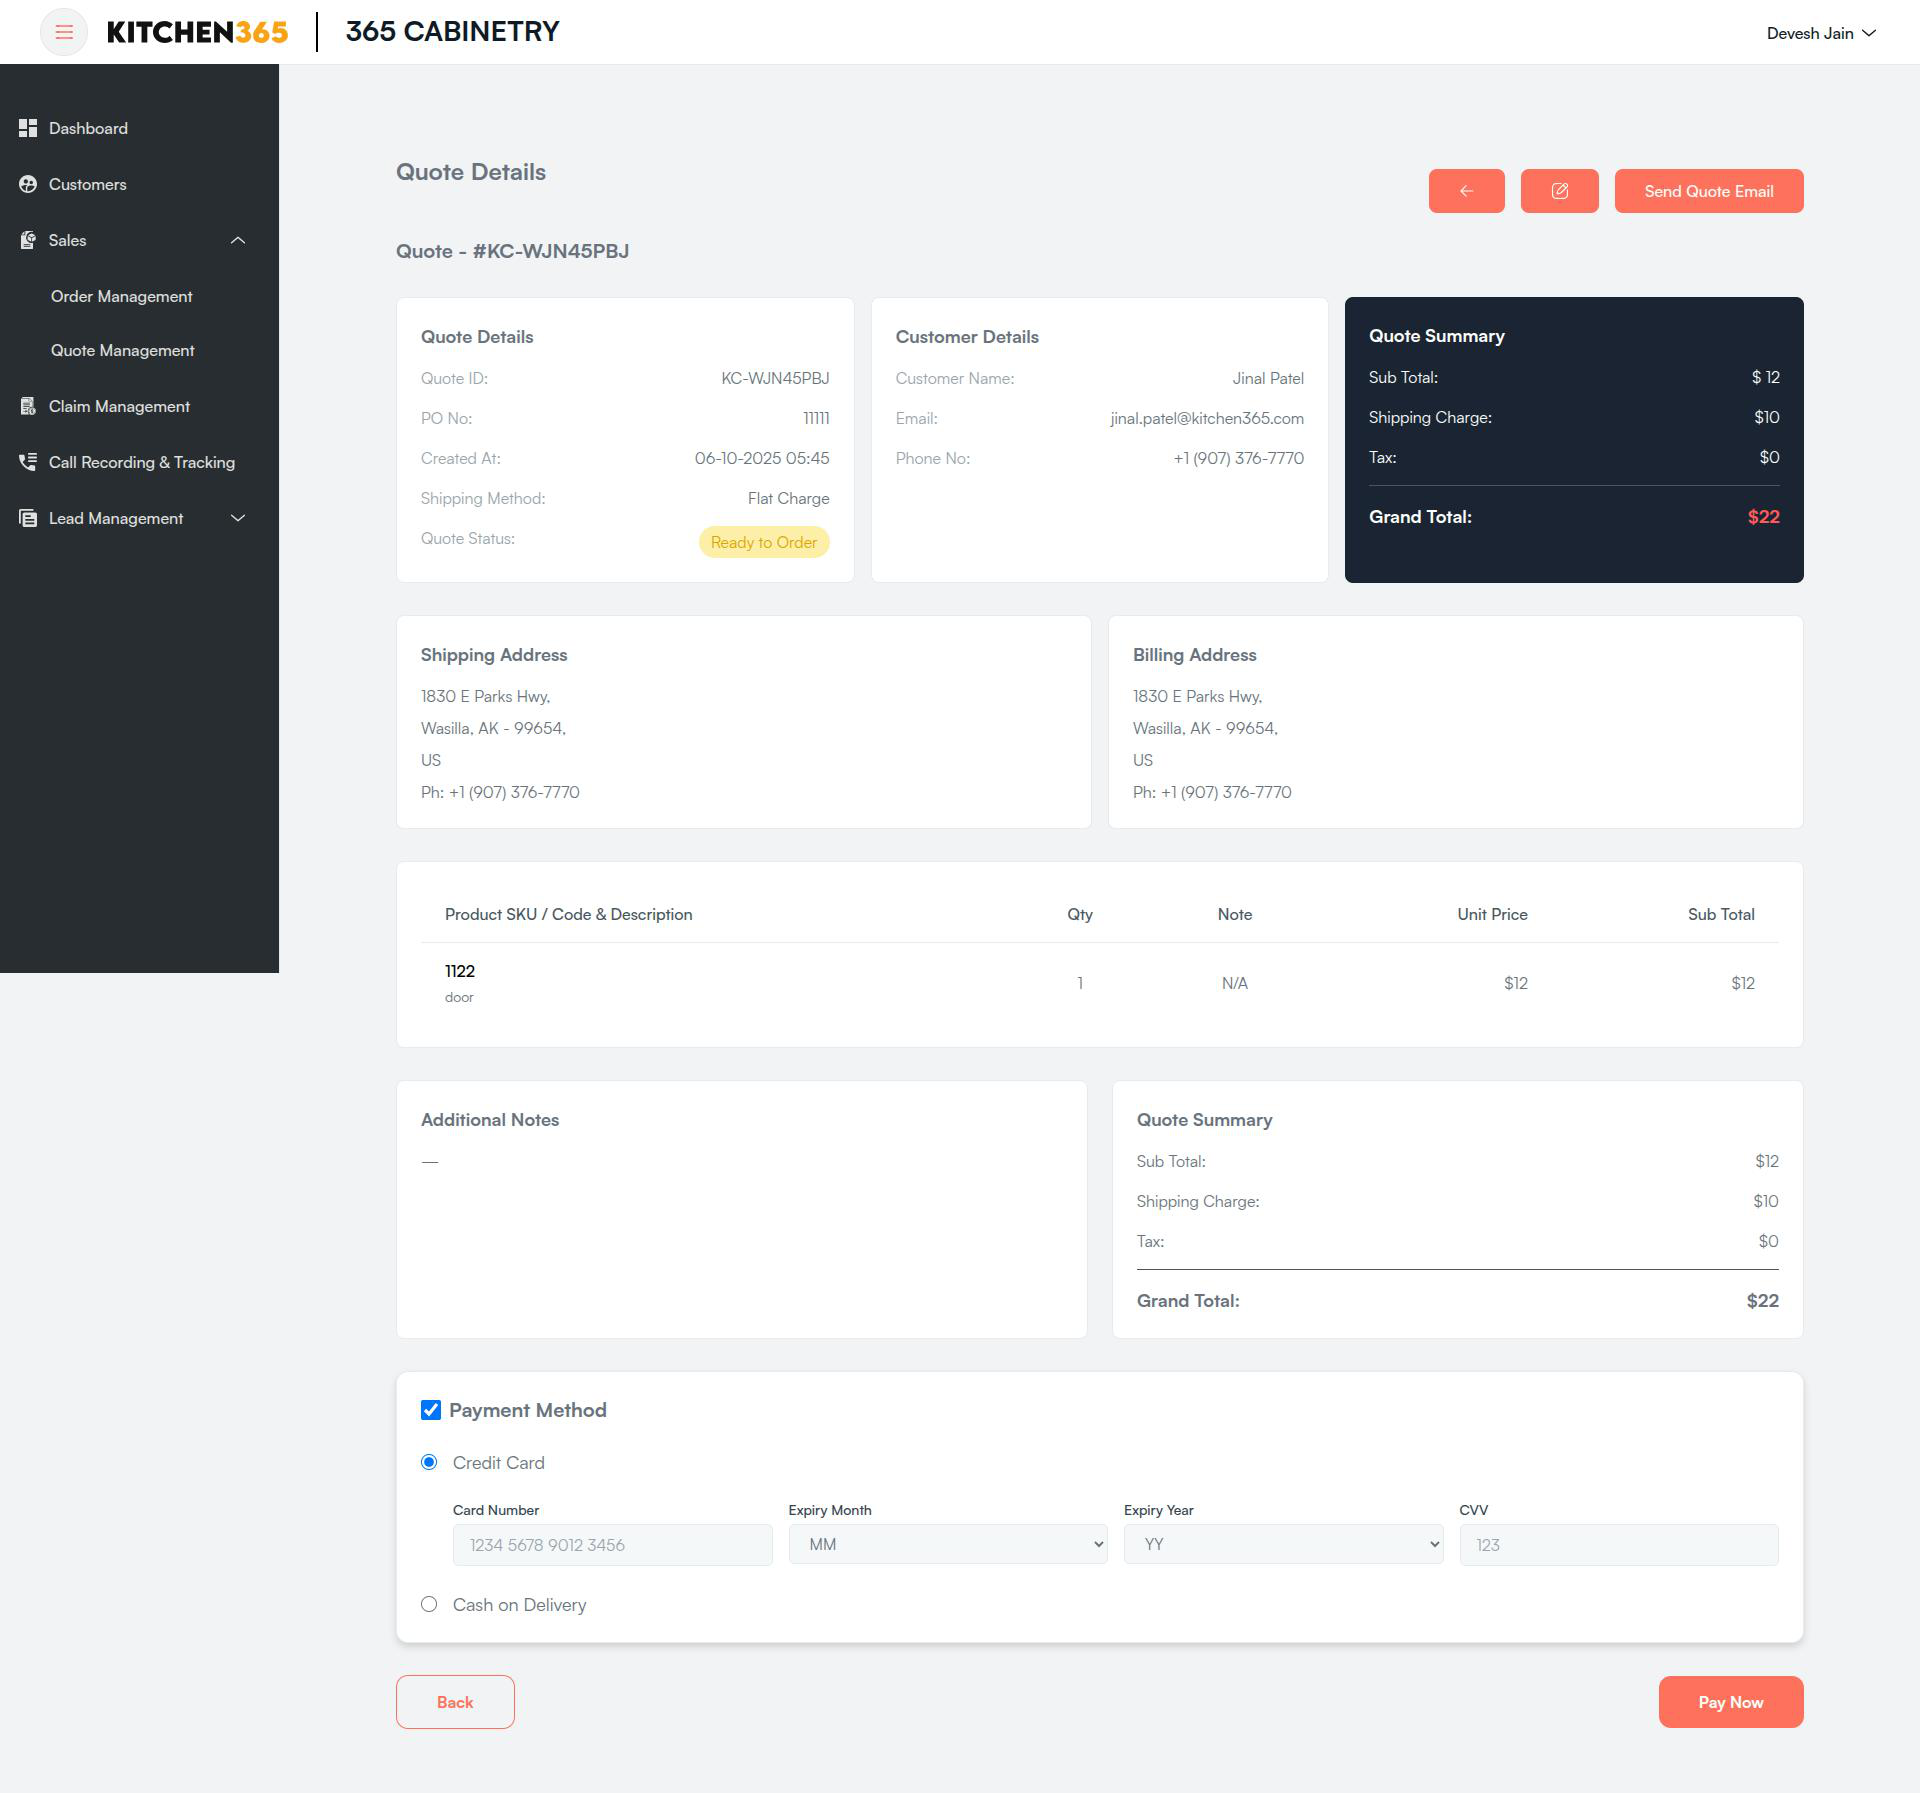Click the Pay Now button
Image resolution: width=1920 pixels, height=1793 pixels.
tap(1731, 1702)
